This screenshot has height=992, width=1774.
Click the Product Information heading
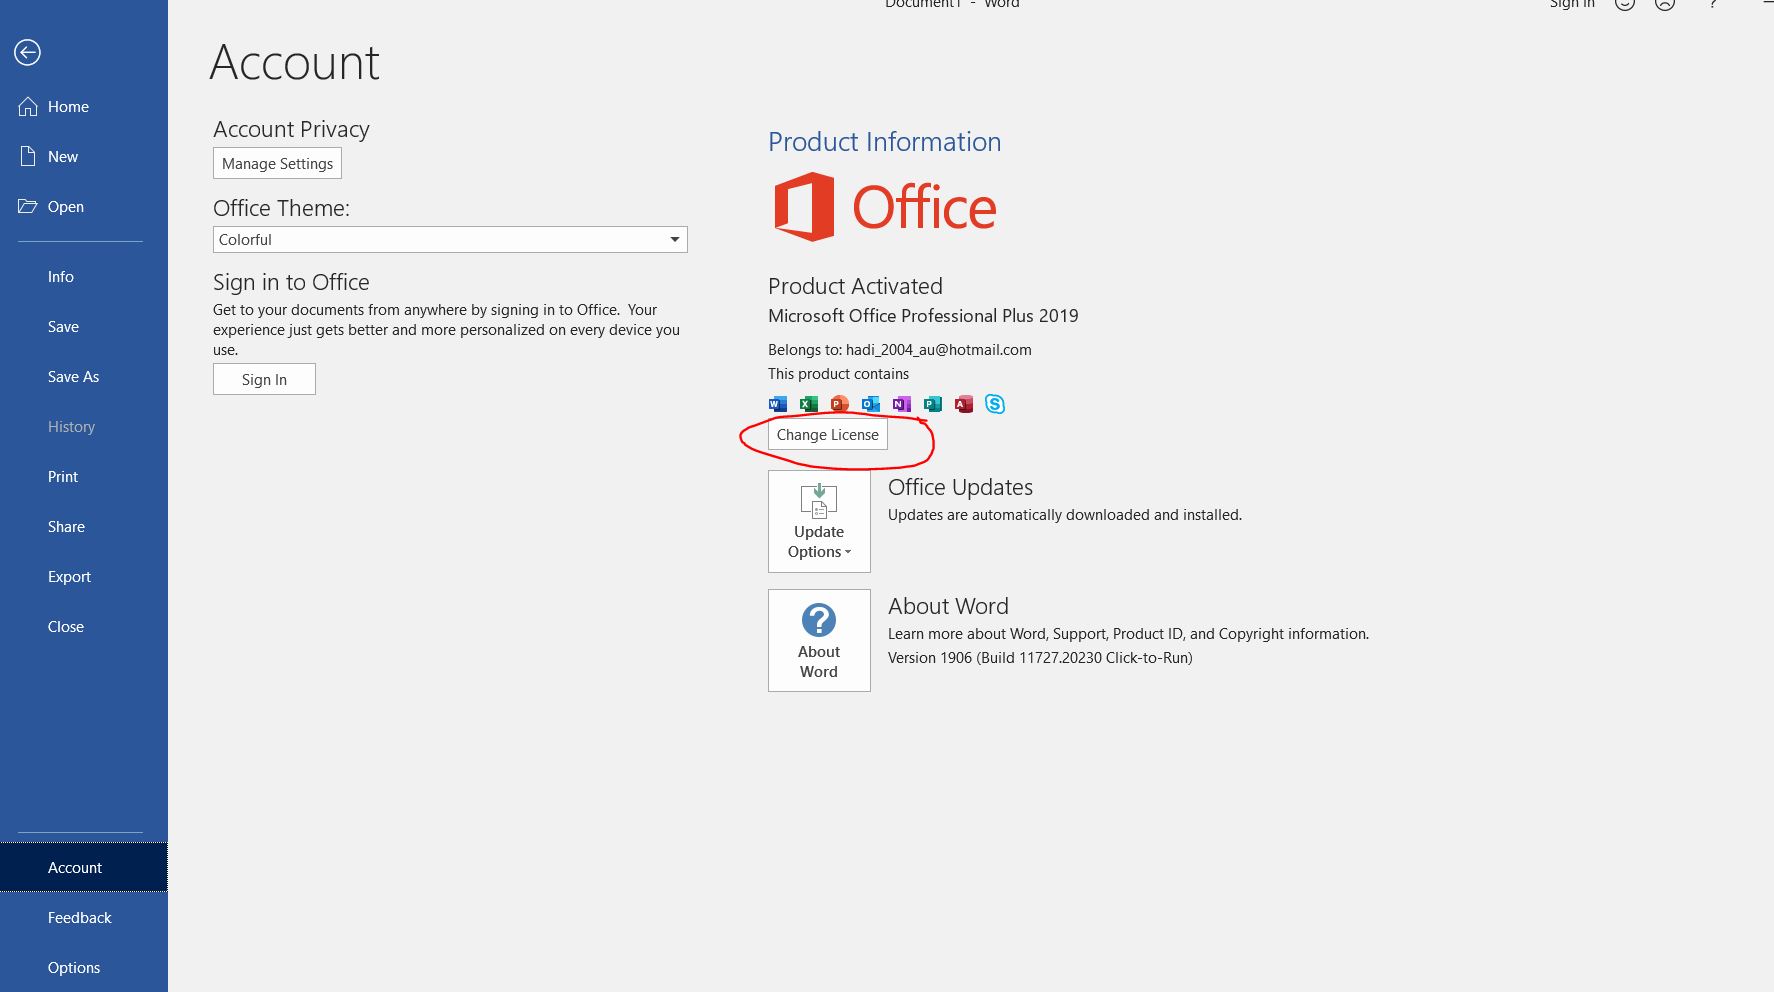(x=884, y=142)
